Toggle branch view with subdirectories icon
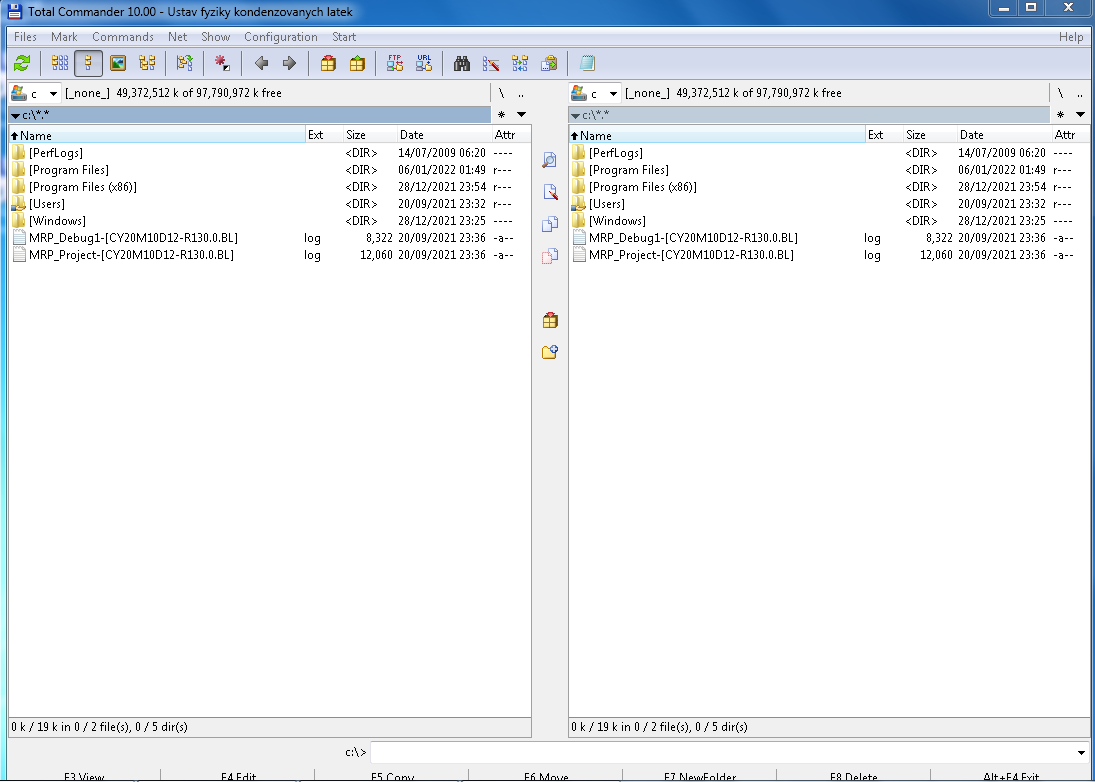 coord(184,64)
